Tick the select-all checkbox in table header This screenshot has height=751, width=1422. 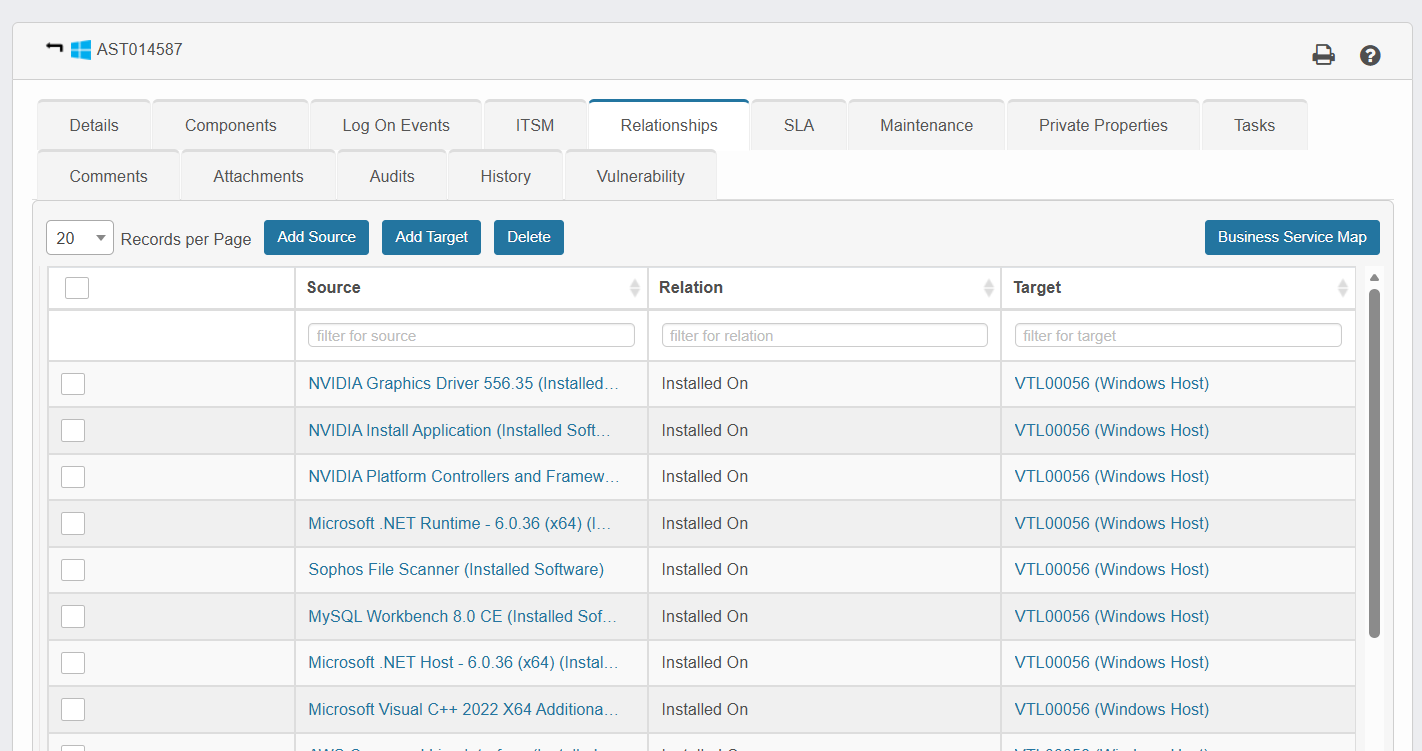click(77, 288)
